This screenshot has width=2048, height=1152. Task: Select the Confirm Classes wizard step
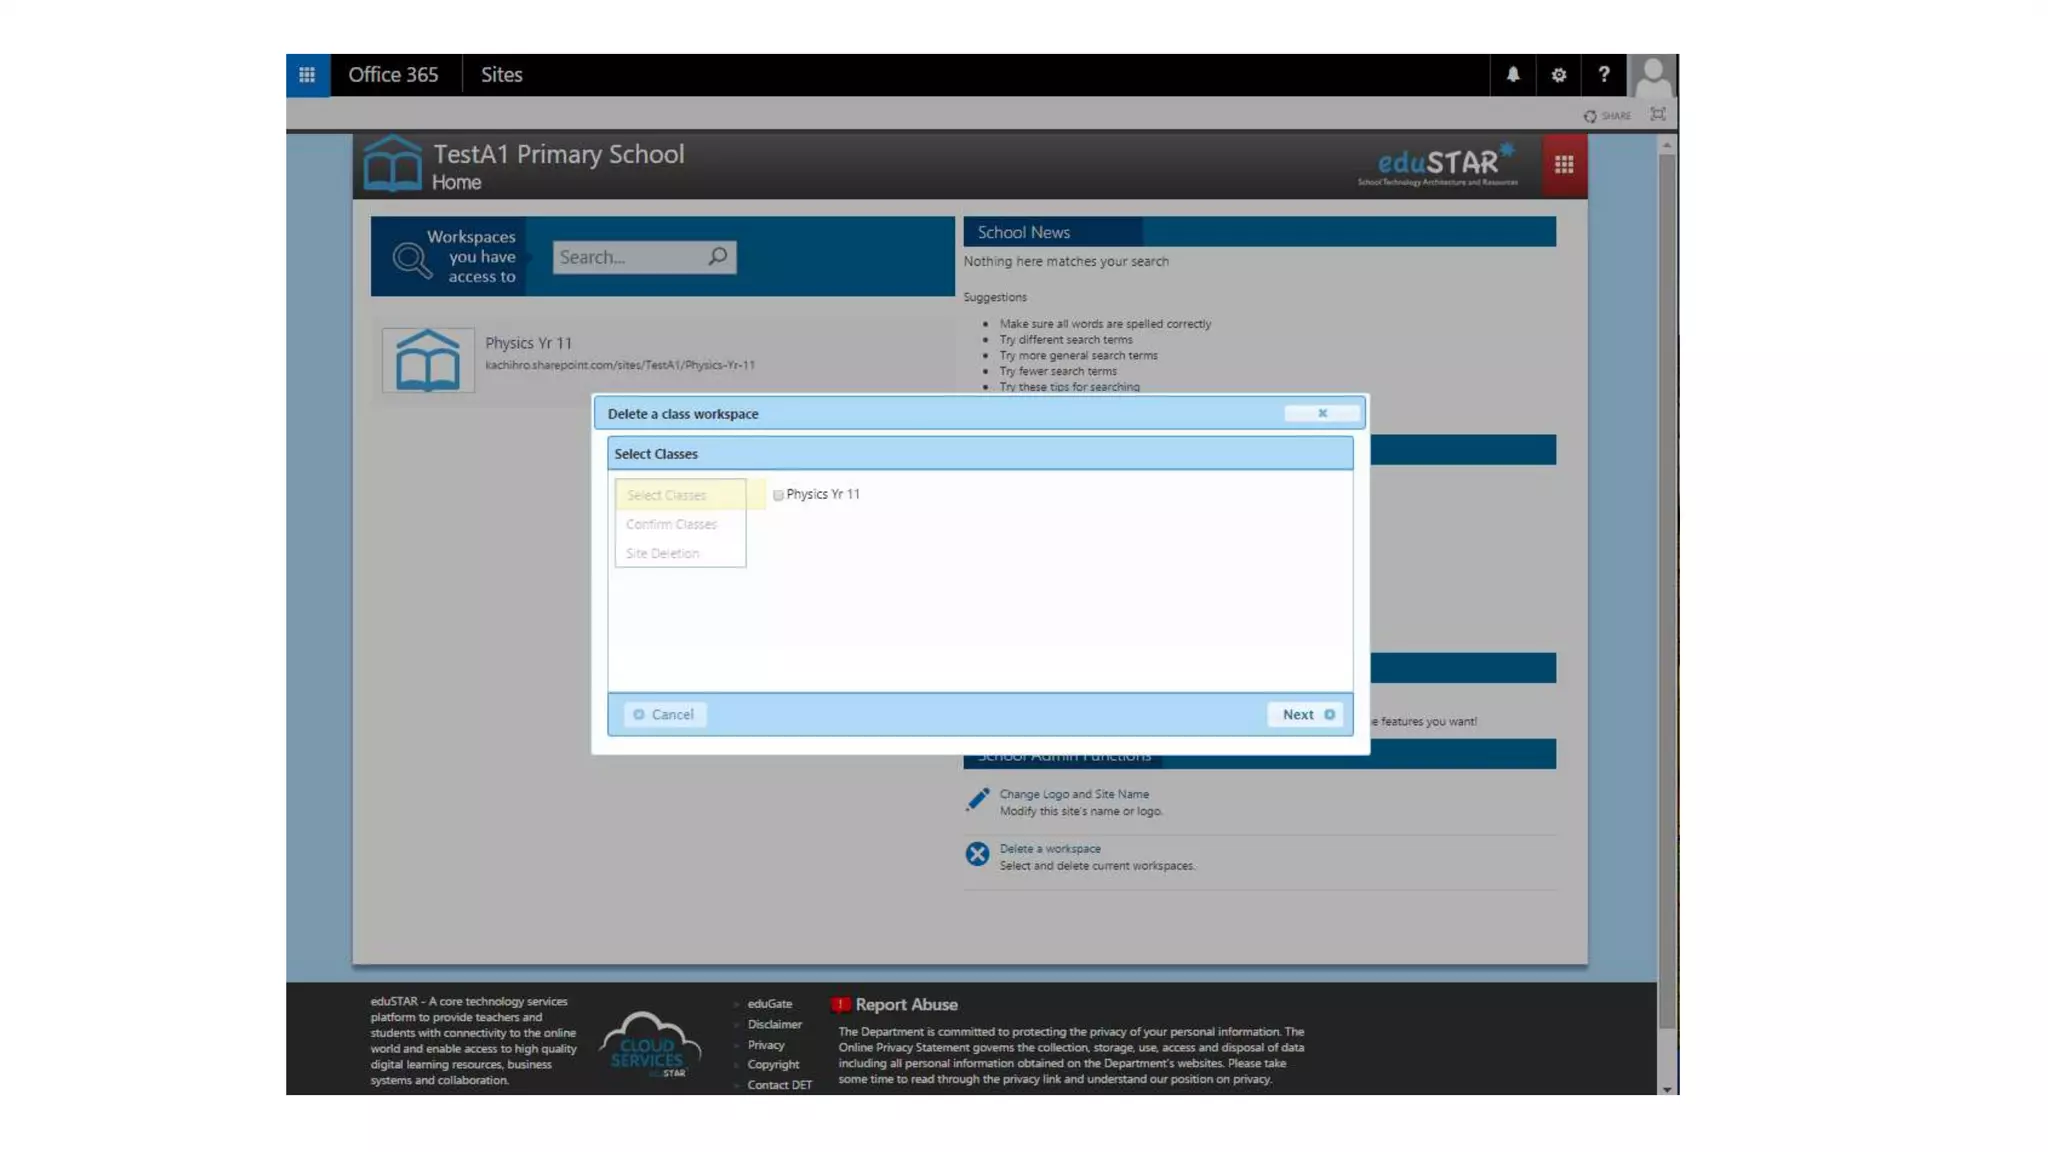click(671, 524)
